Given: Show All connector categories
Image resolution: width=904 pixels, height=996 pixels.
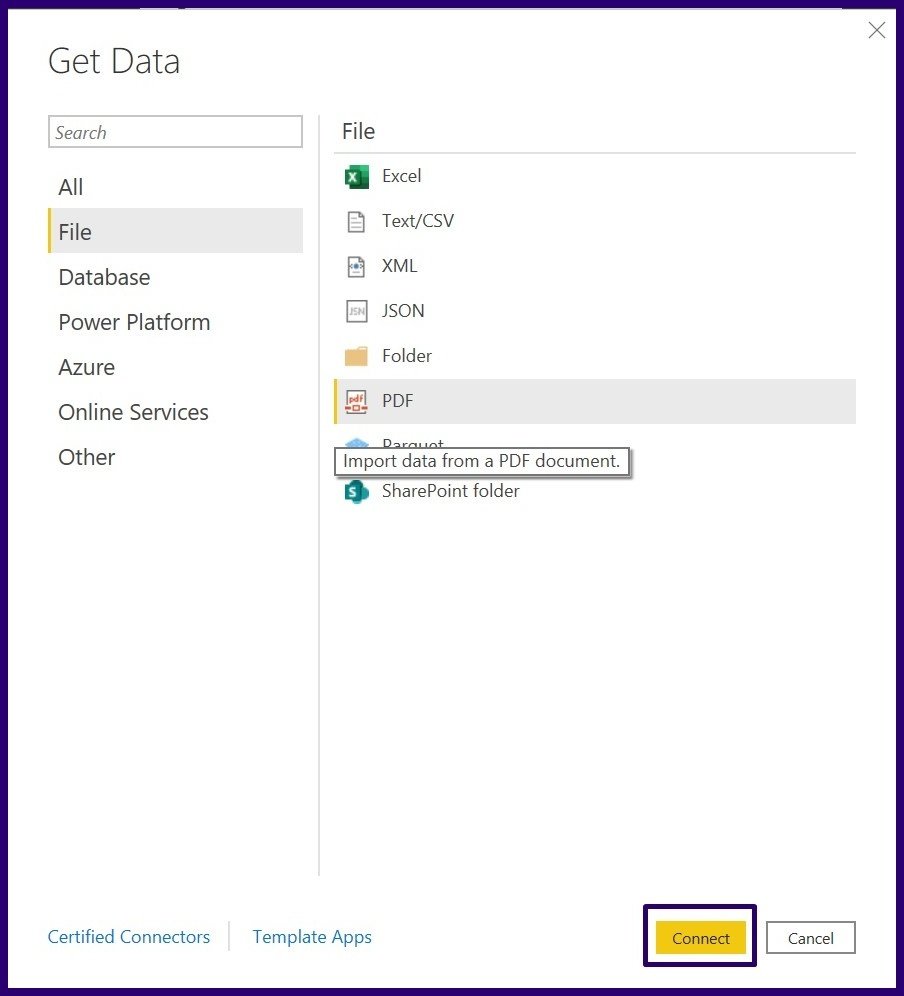Looking at the screenshot, I should (x=71, y=187).
